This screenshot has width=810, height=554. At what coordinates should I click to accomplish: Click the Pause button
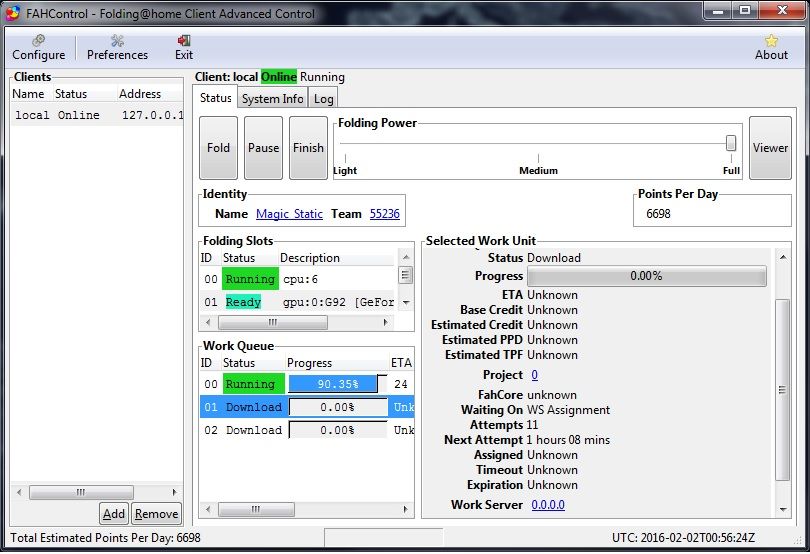[263, 148]
